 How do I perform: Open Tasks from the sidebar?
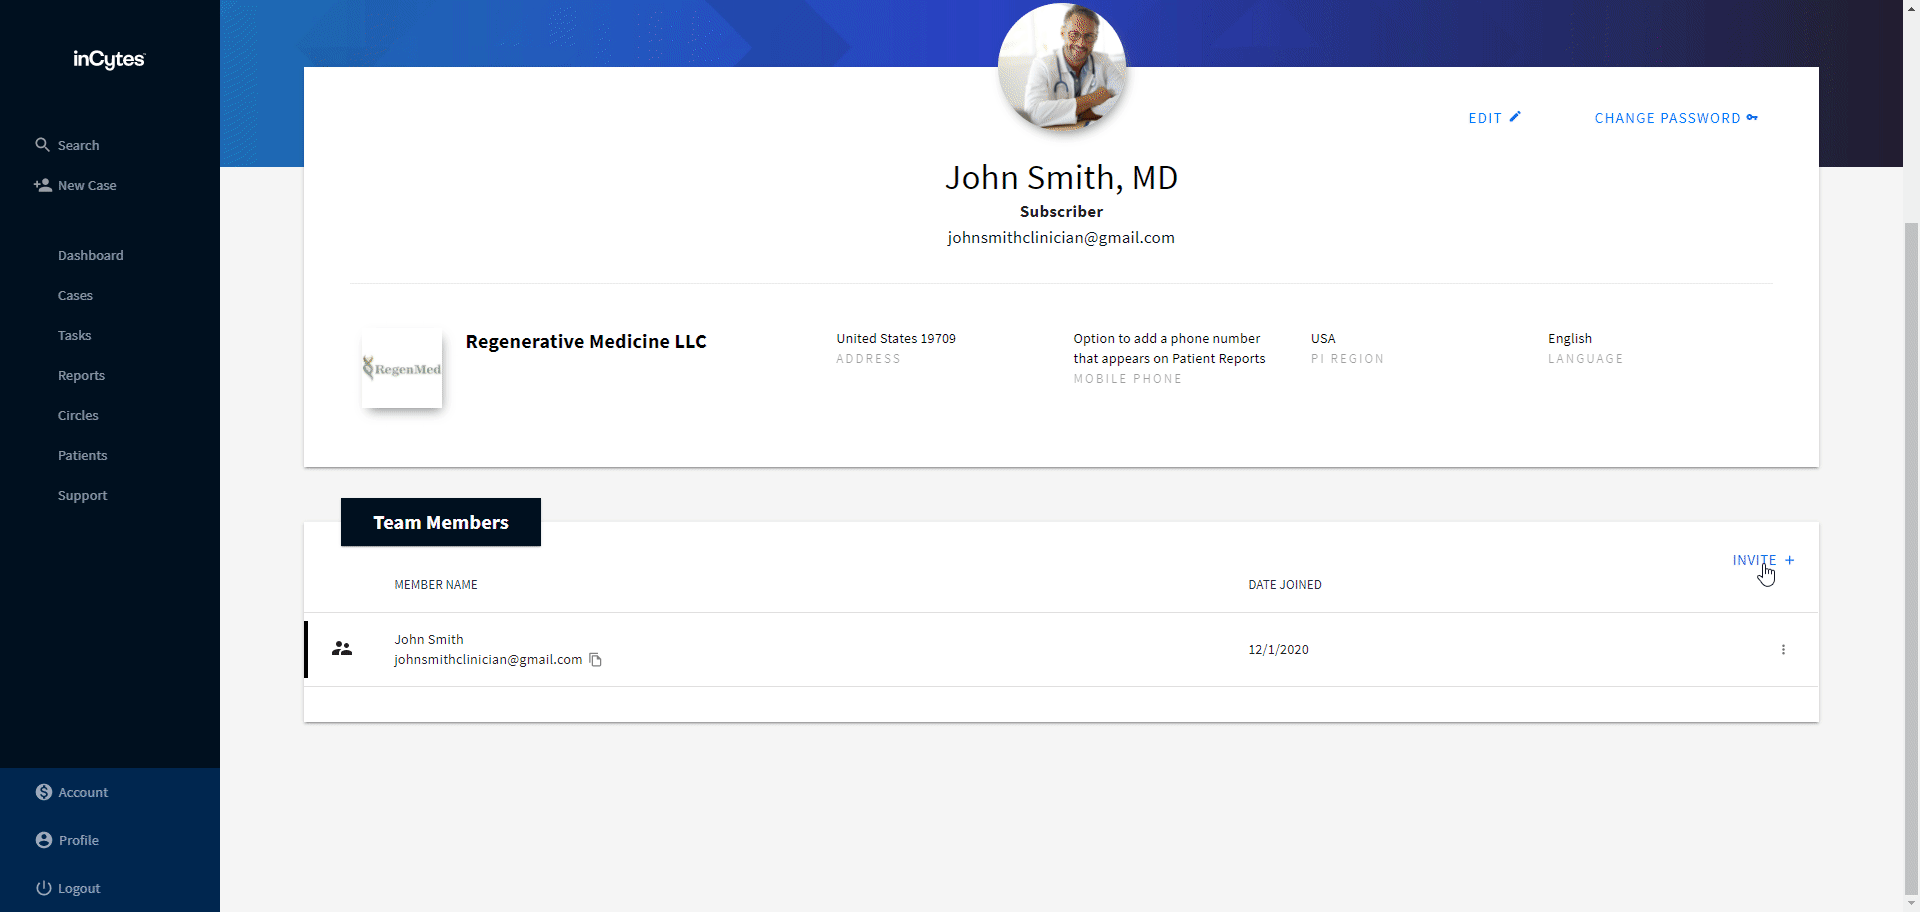click(x=75, y=335)
